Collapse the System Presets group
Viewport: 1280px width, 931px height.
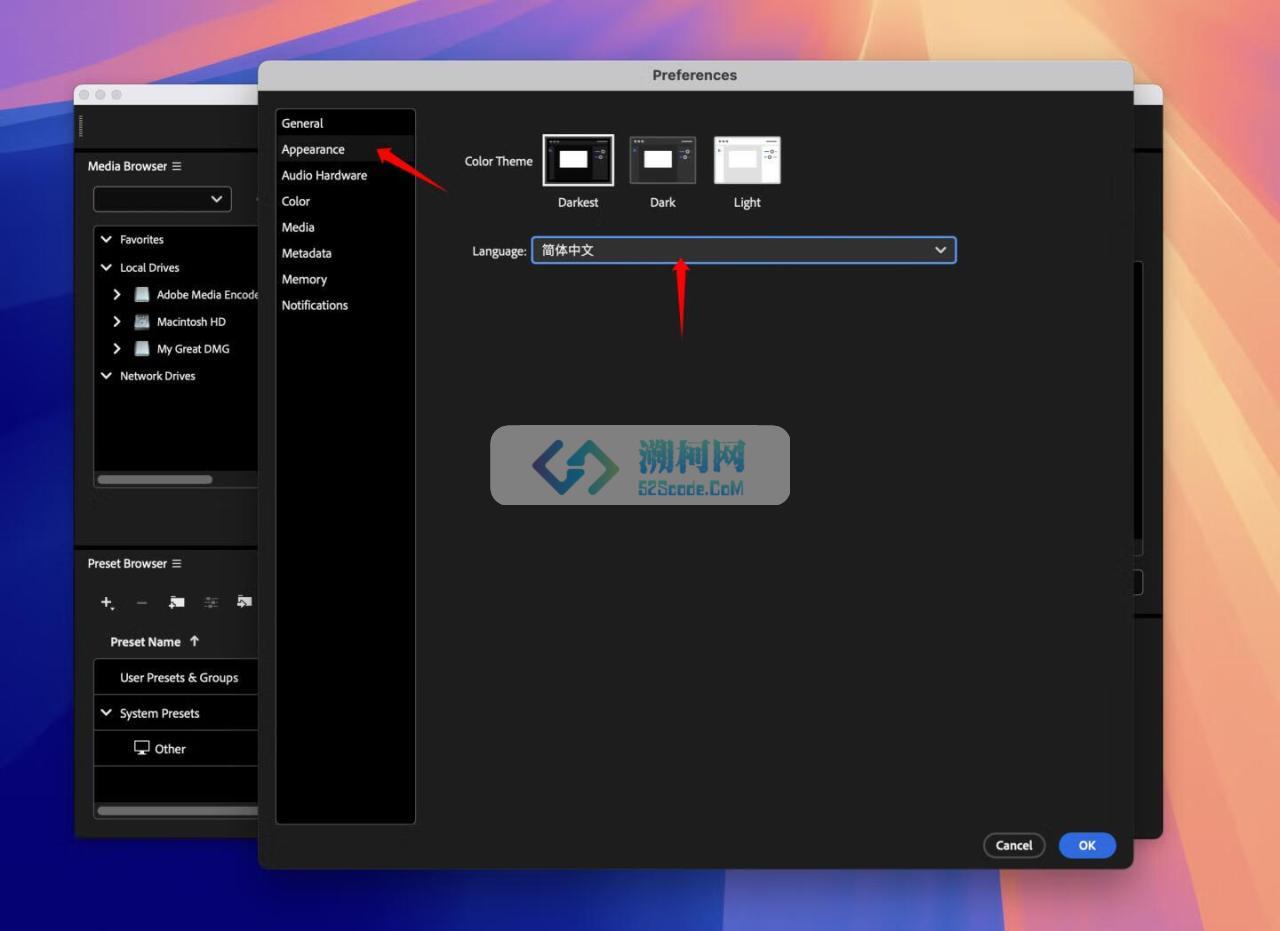[x=106, y=713]
